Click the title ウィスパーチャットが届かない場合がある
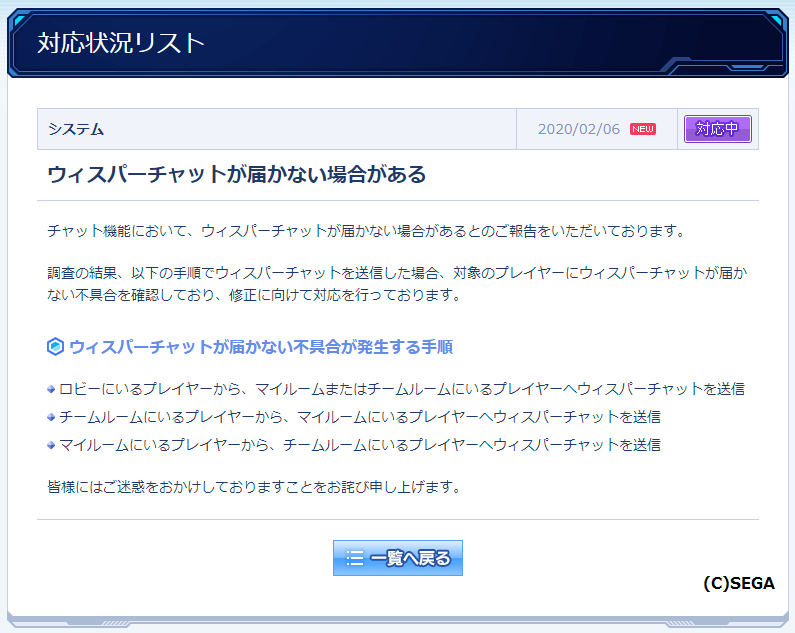 tap(237, 174)
